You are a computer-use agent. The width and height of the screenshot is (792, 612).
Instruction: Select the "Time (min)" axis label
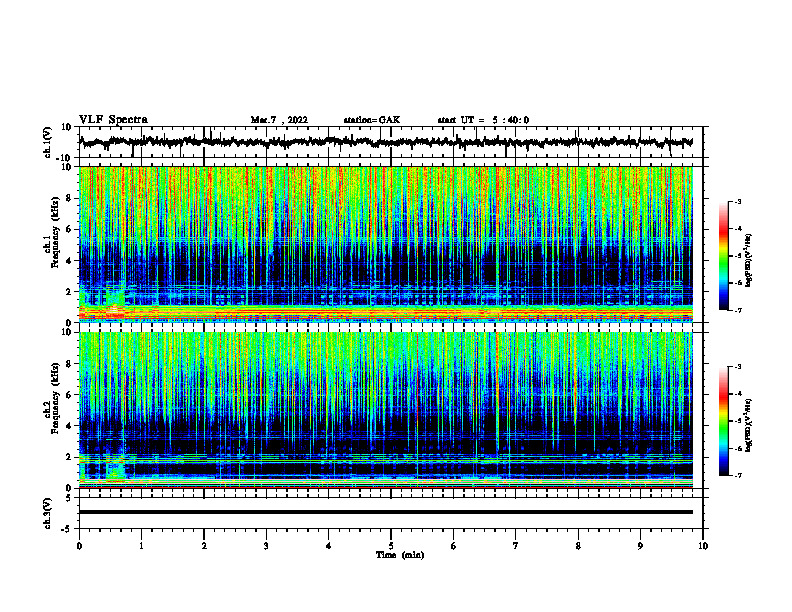(x=400, y=555)
